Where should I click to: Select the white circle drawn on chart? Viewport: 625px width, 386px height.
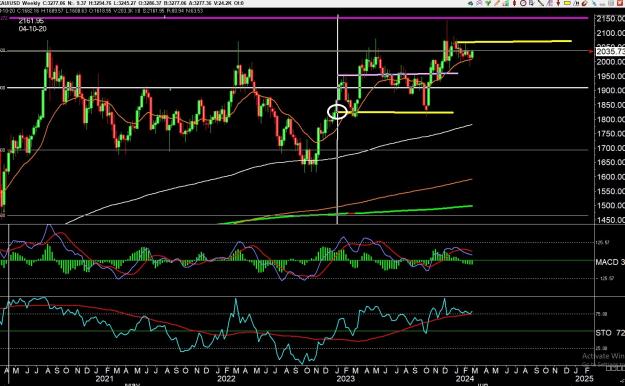[337, 112]
